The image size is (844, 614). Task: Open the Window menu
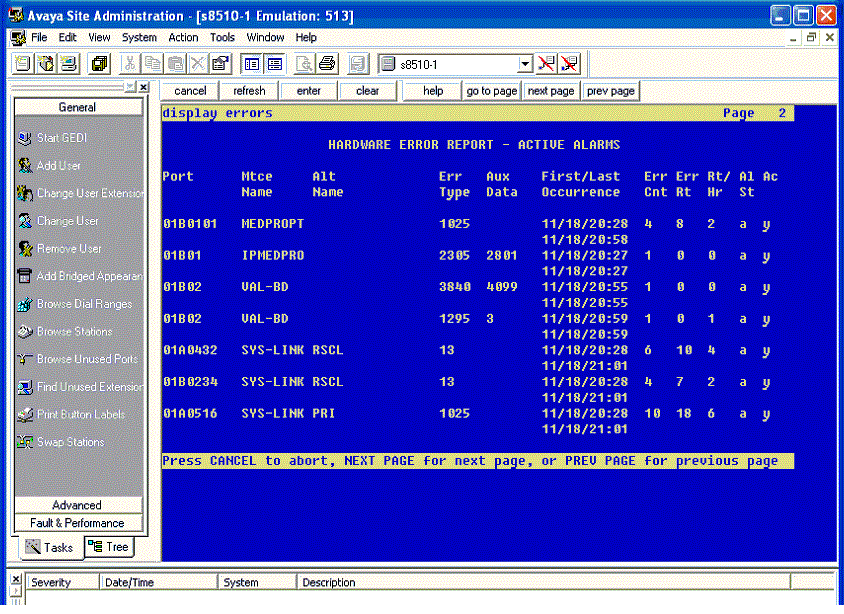[265, 37]
